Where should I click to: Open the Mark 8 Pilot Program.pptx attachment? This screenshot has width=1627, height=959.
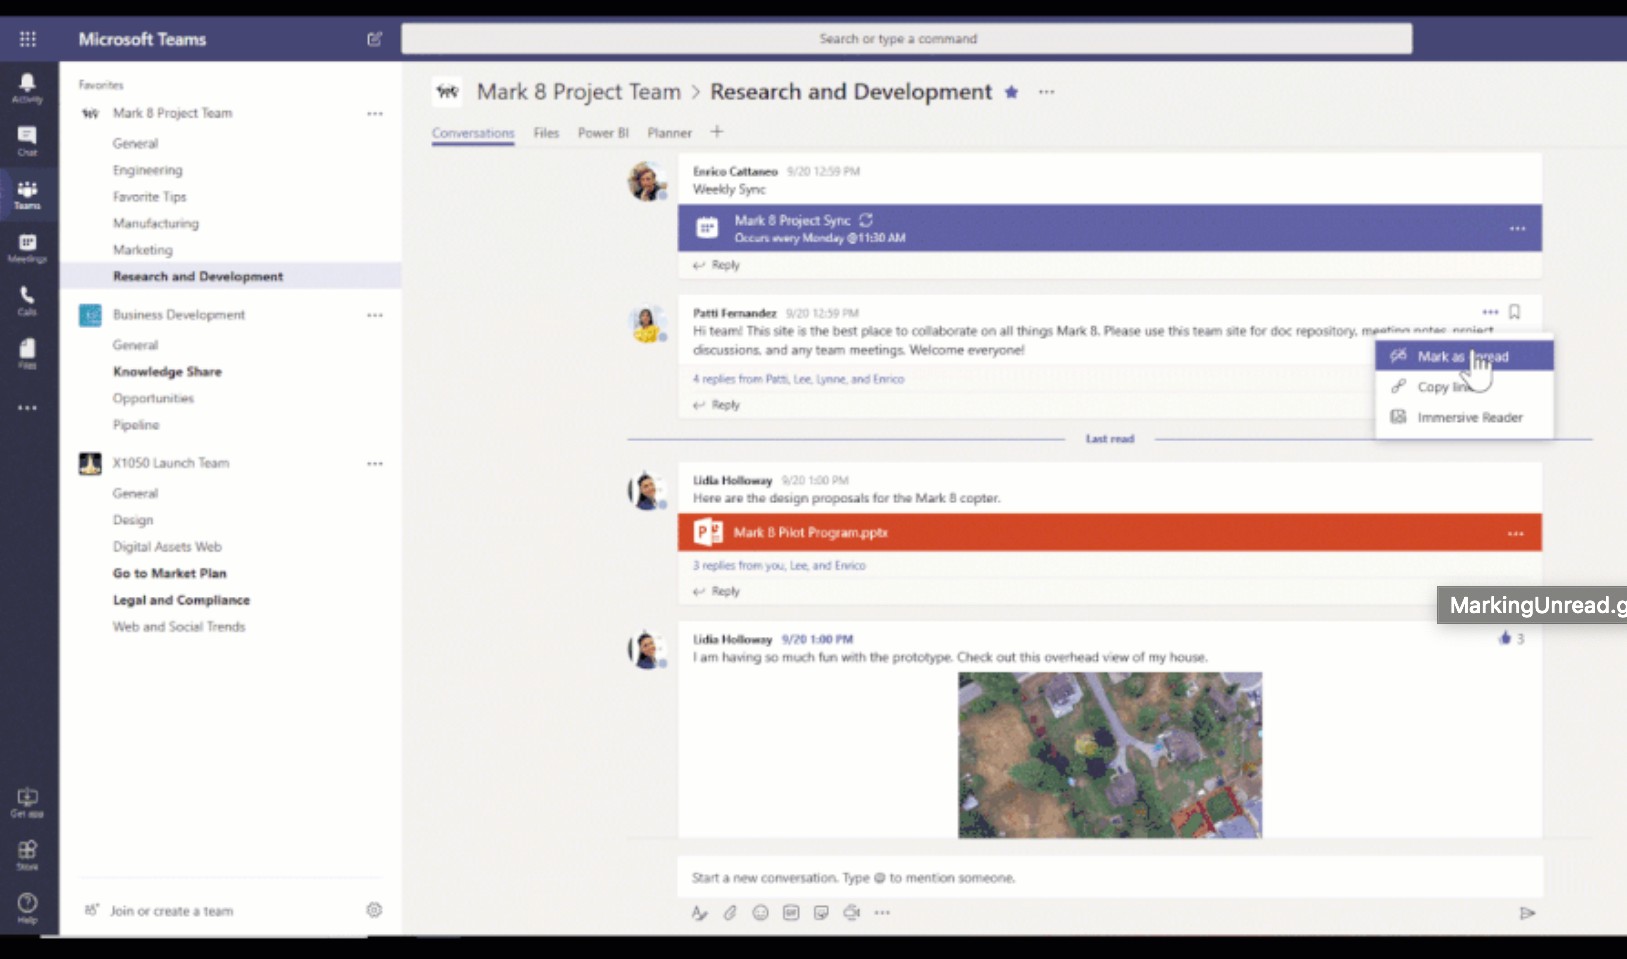point(810,533)
